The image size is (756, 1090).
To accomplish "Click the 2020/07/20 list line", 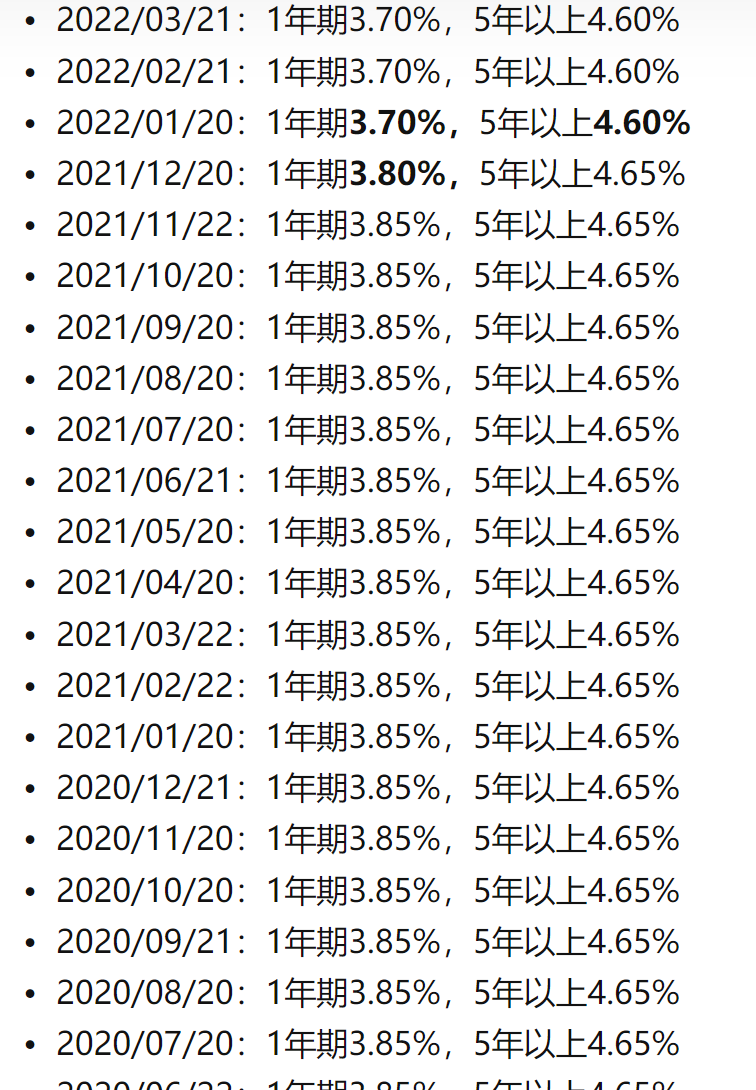I will (x=367, y=1044).
